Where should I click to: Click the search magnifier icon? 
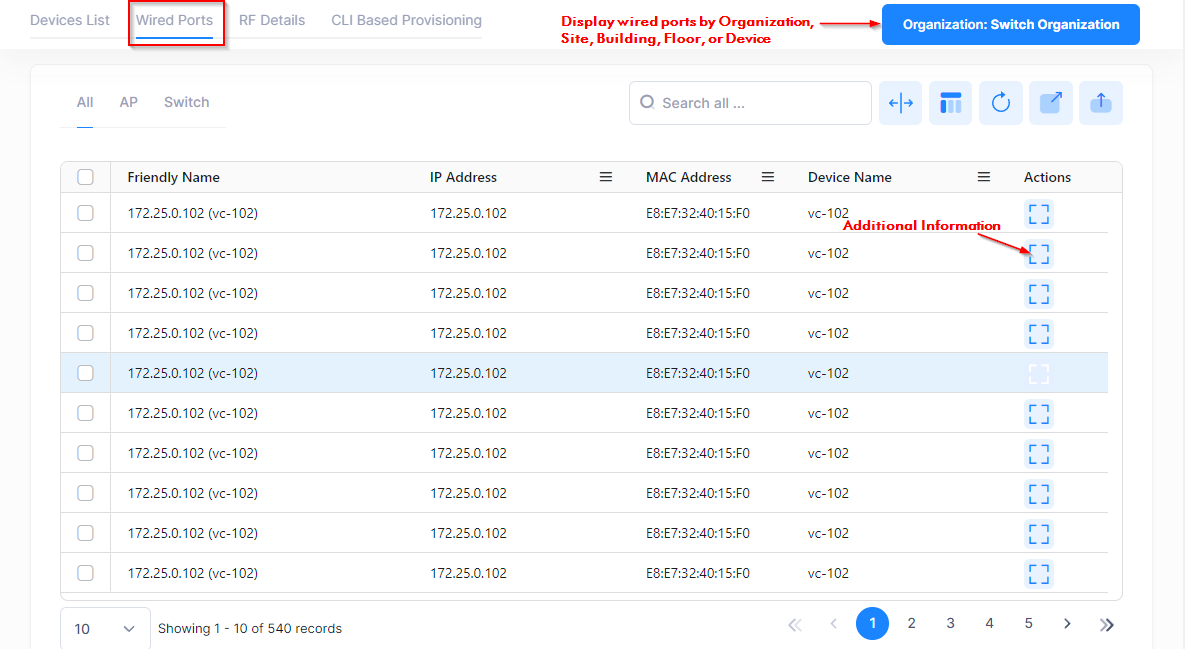pos(648,102)
